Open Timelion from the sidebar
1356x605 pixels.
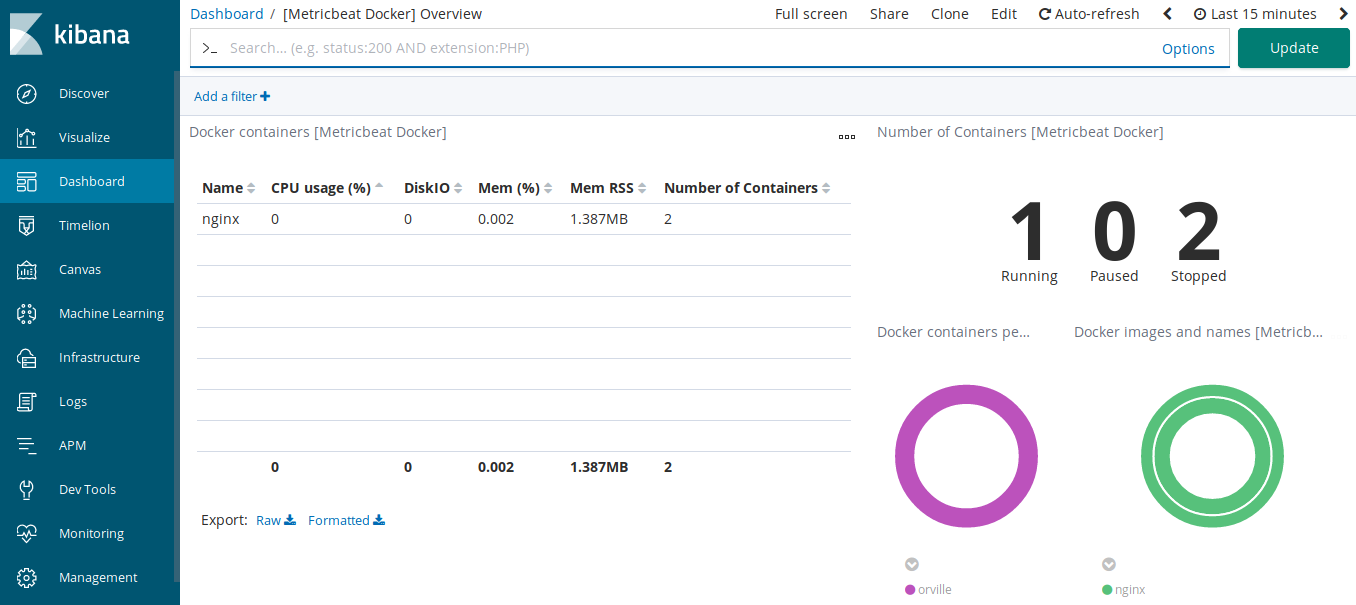[x=82, y=225]
